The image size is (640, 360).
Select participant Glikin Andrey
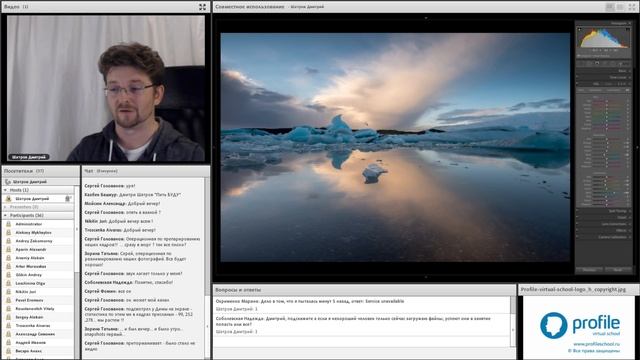[38, 275]
